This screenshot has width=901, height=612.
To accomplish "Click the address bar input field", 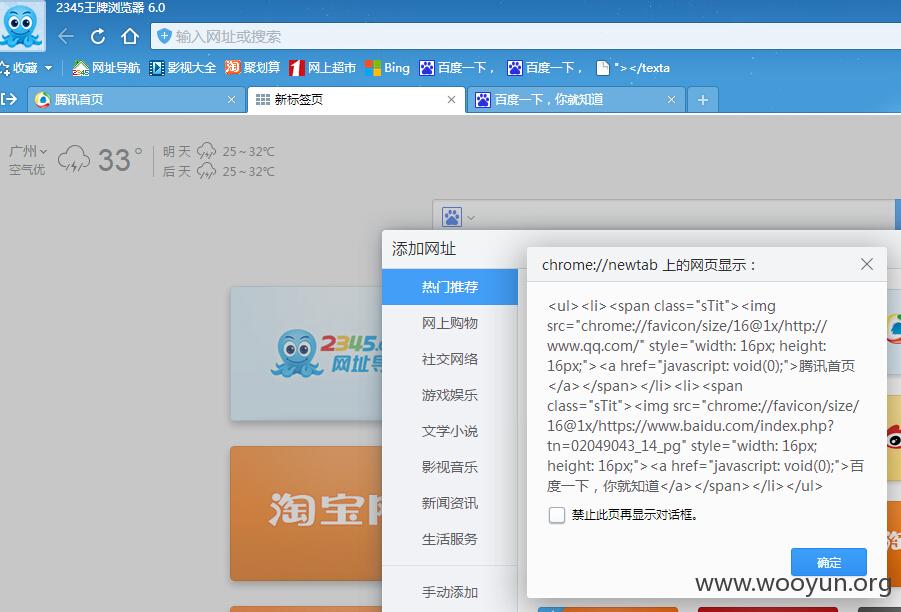I will pos(526,36).
